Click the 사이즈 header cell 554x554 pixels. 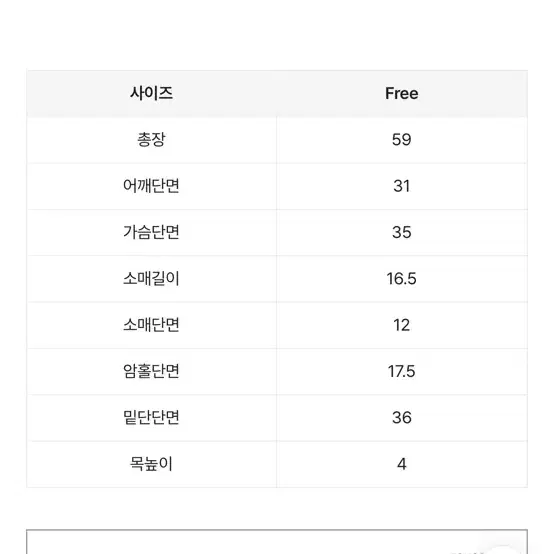tap(151, 94)
